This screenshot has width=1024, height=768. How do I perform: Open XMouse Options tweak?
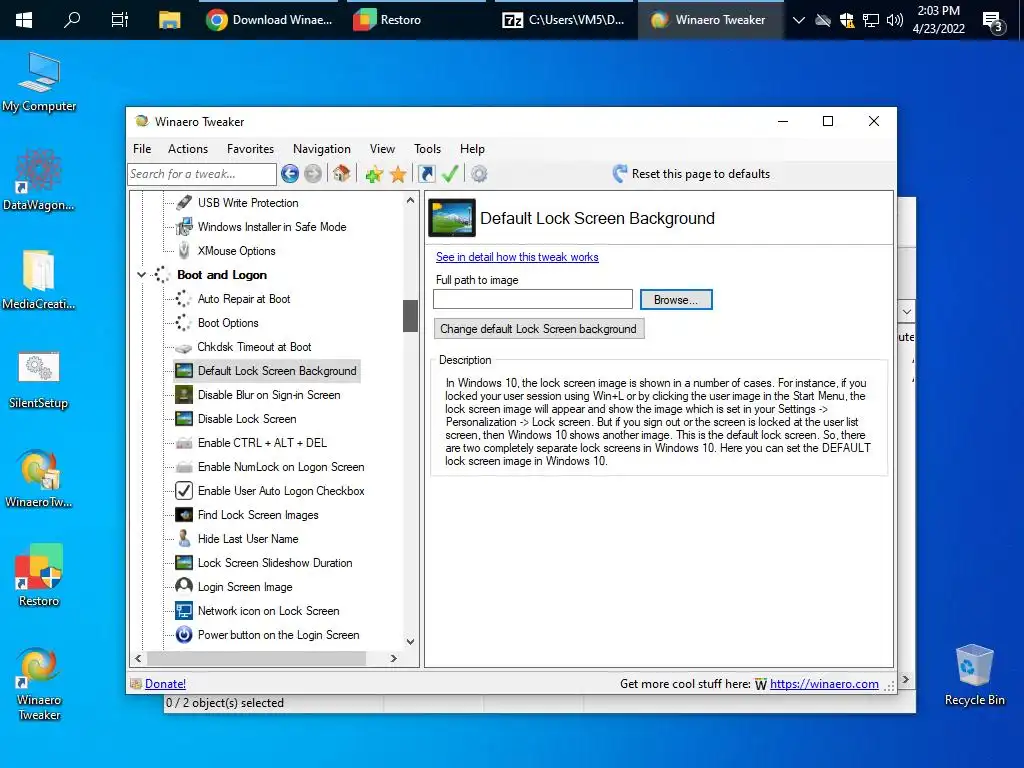(x=236, y=251)
